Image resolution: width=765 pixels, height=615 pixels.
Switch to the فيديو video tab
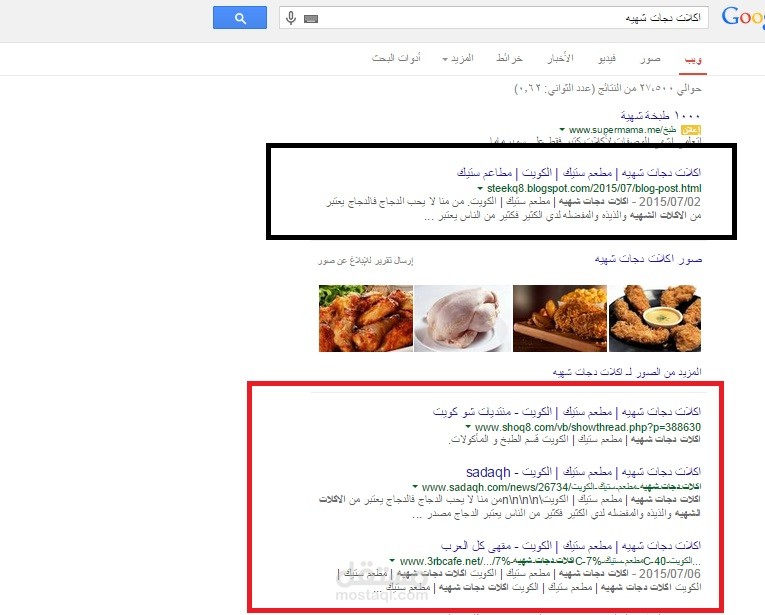(x=607, y=59)
